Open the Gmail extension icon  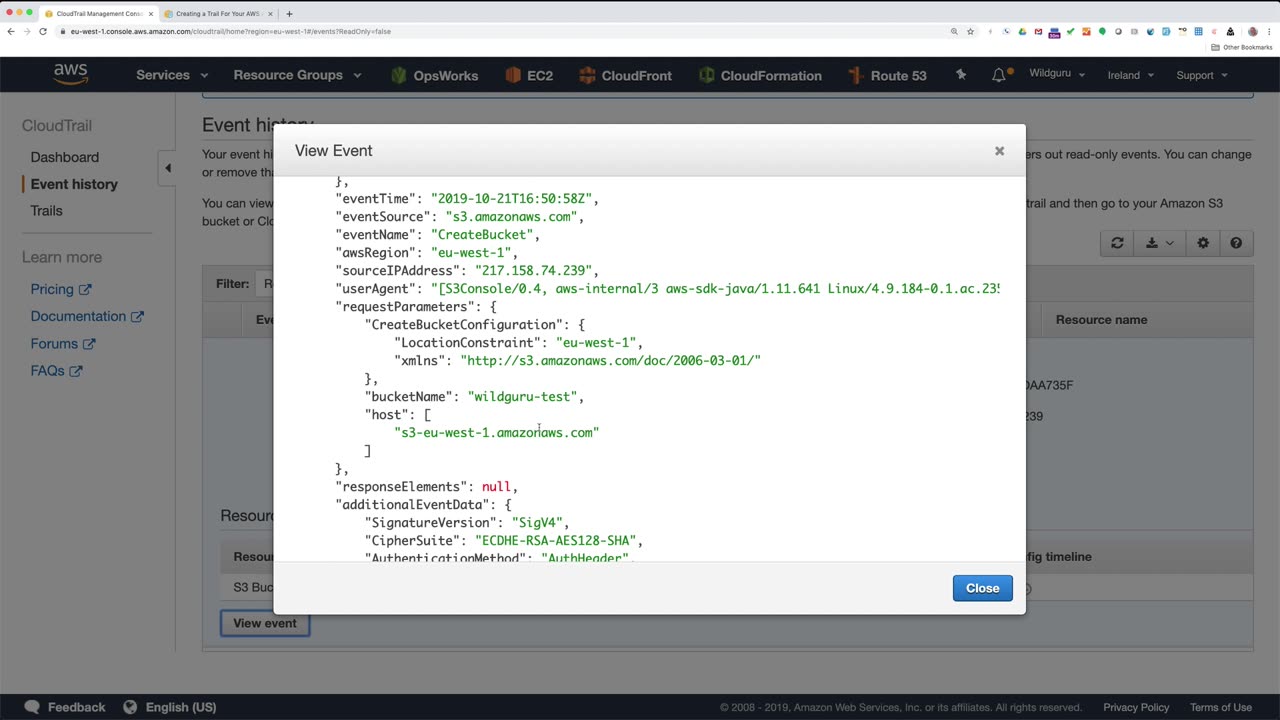click(x=1038, y=31)
